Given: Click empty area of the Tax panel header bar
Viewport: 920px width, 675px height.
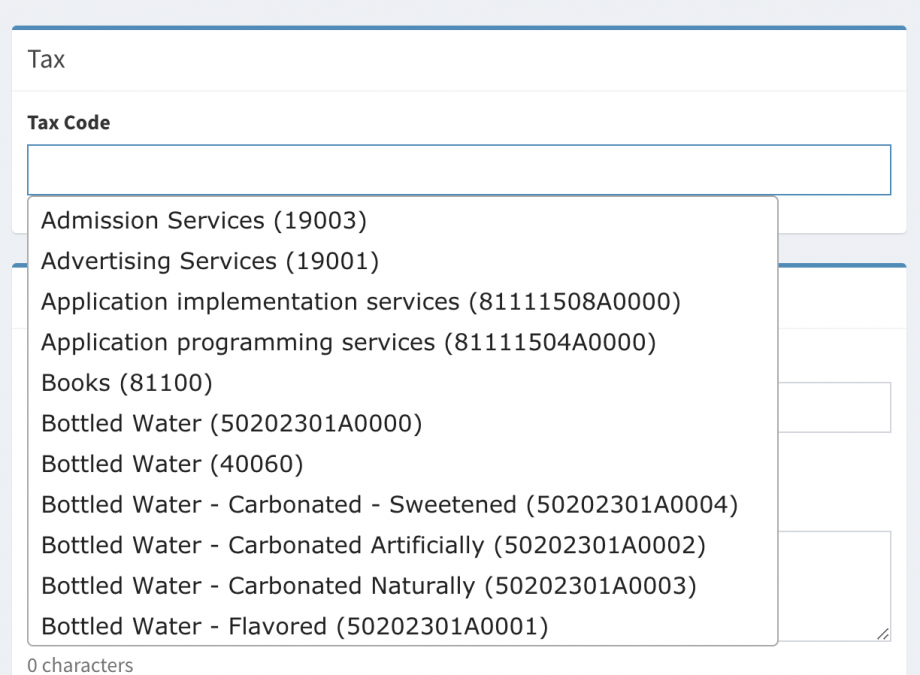Looking at the screenshot, I should coord(500,60).
